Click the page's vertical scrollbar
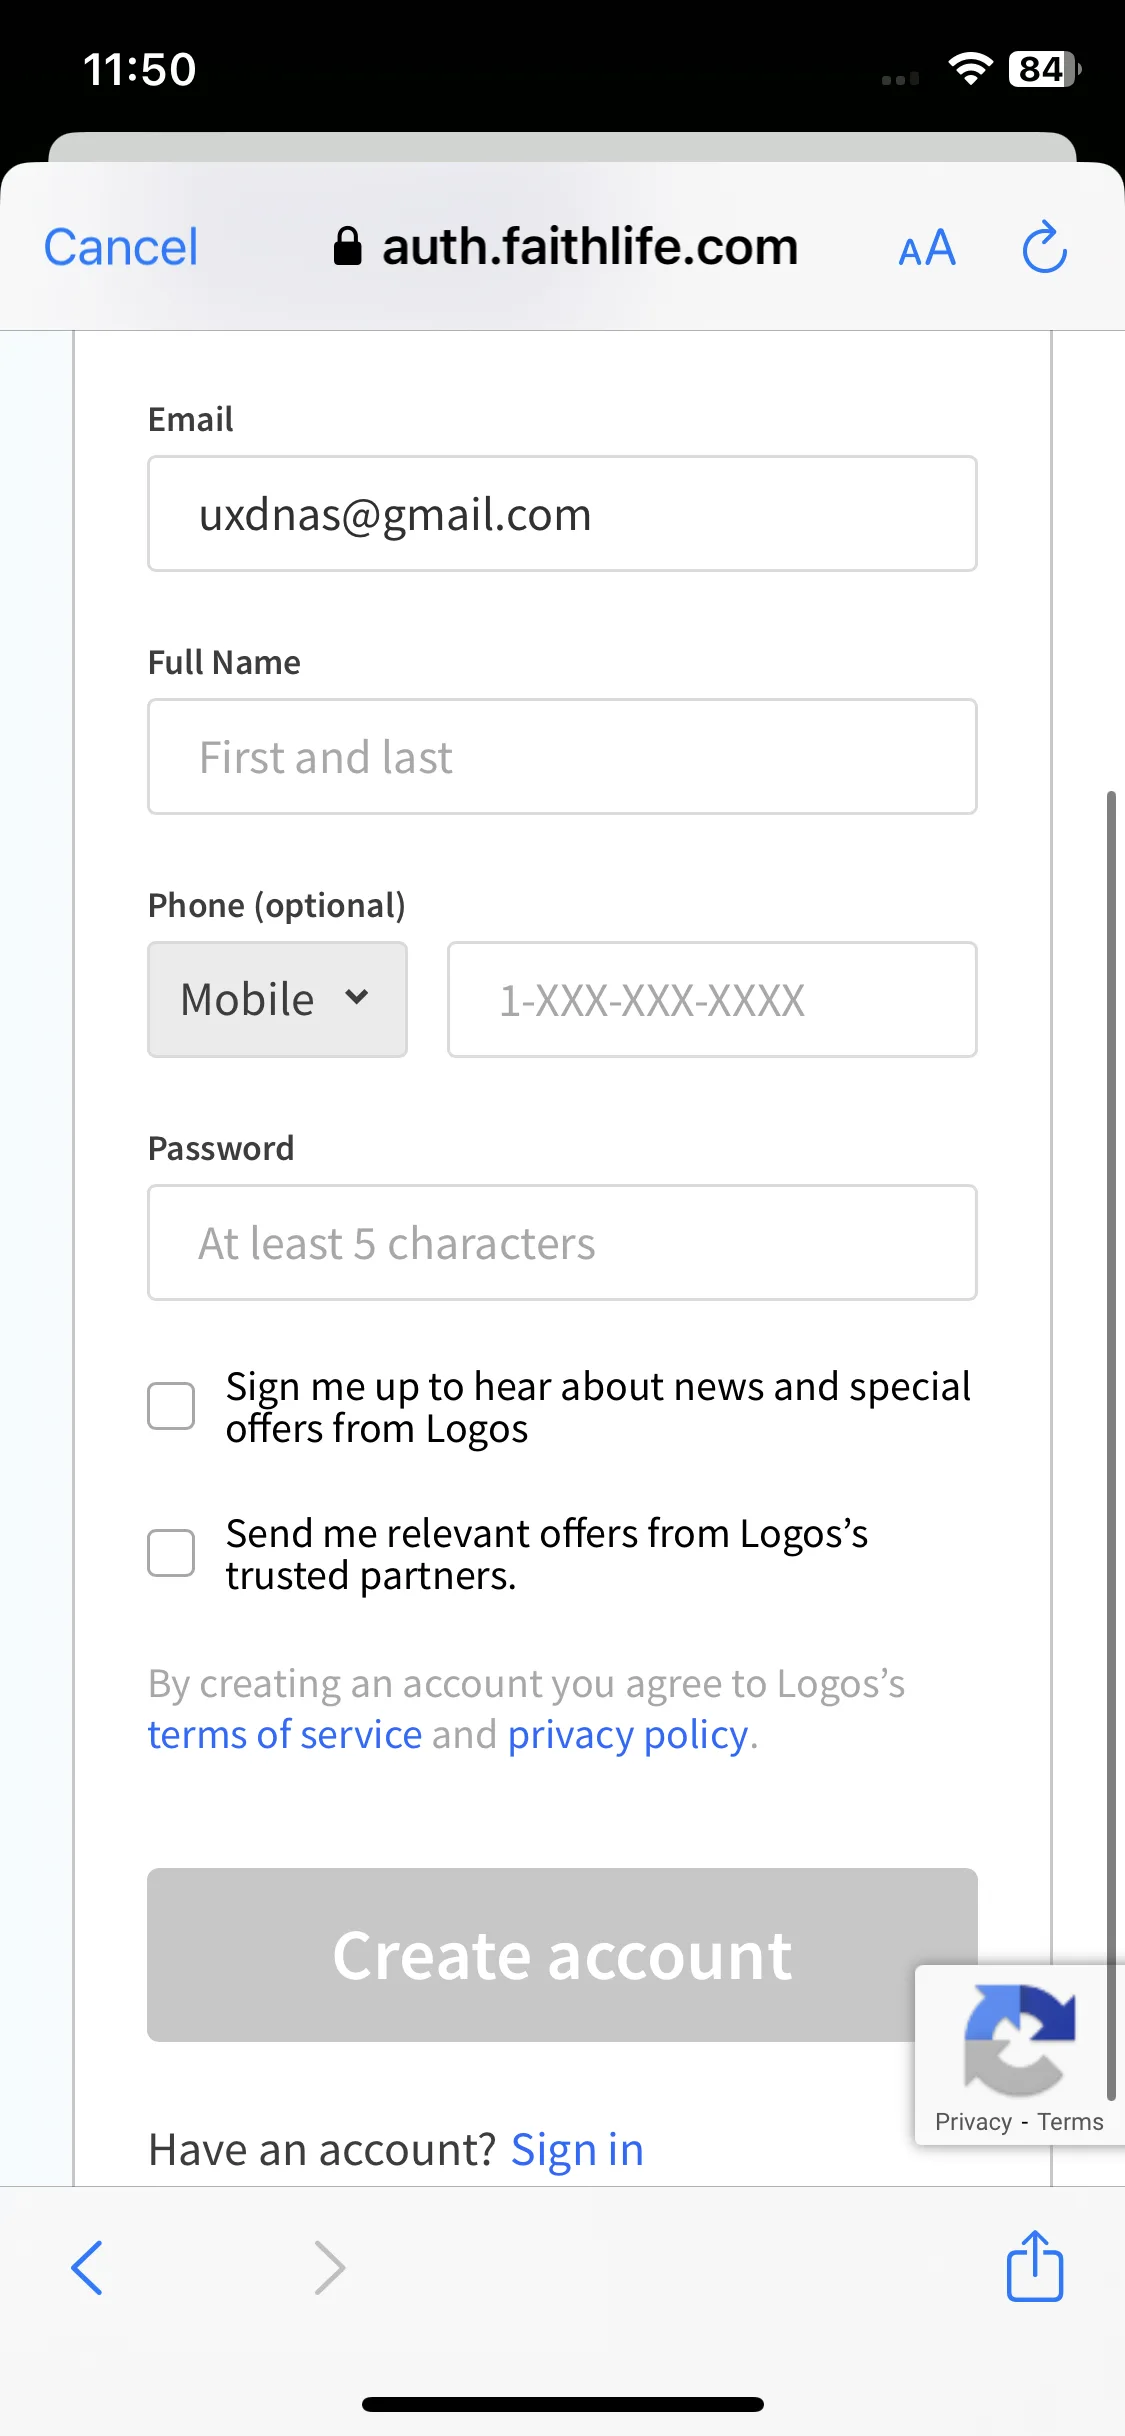 pyautogui.click(x=1110, y=1445)
